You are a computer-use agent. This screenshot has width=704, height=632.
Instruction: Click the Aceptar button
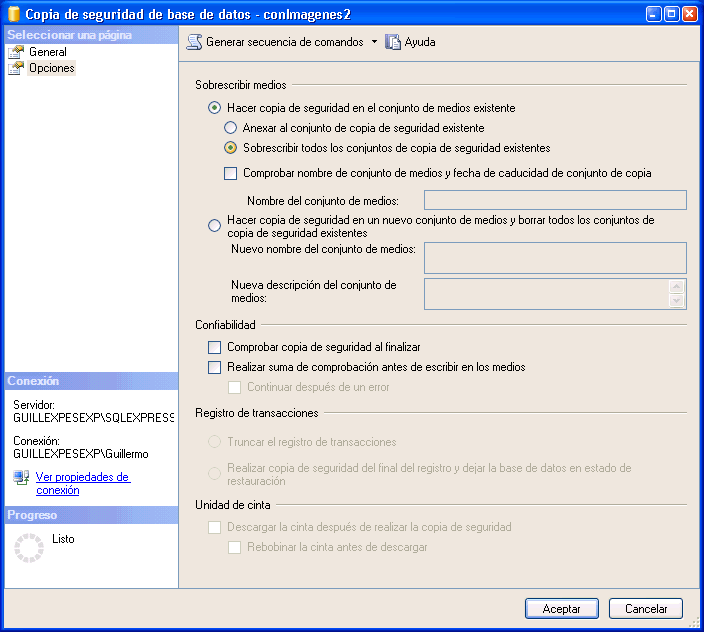[x=562, y=609]
